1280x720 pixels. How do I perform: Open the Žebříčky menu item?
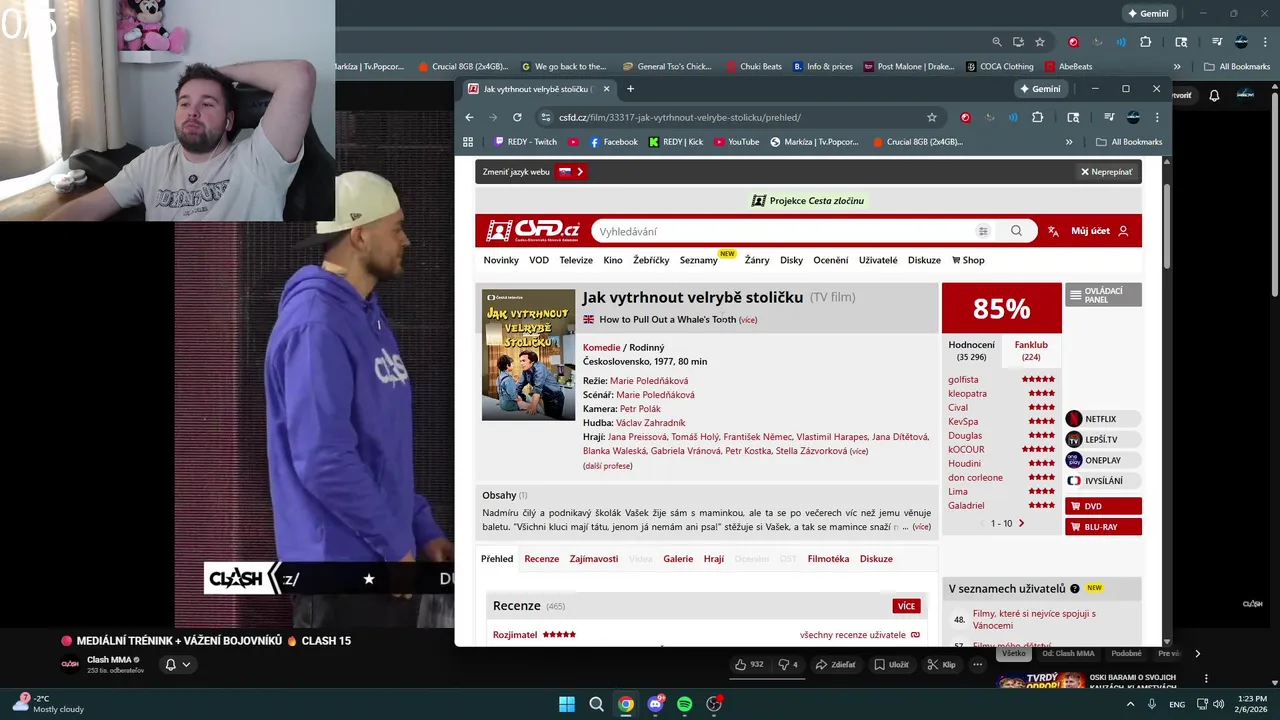(x=651, y=260)
